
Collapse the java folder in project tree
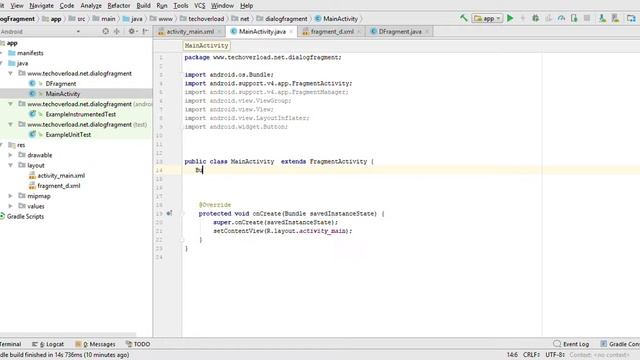(x=2, y=63)
